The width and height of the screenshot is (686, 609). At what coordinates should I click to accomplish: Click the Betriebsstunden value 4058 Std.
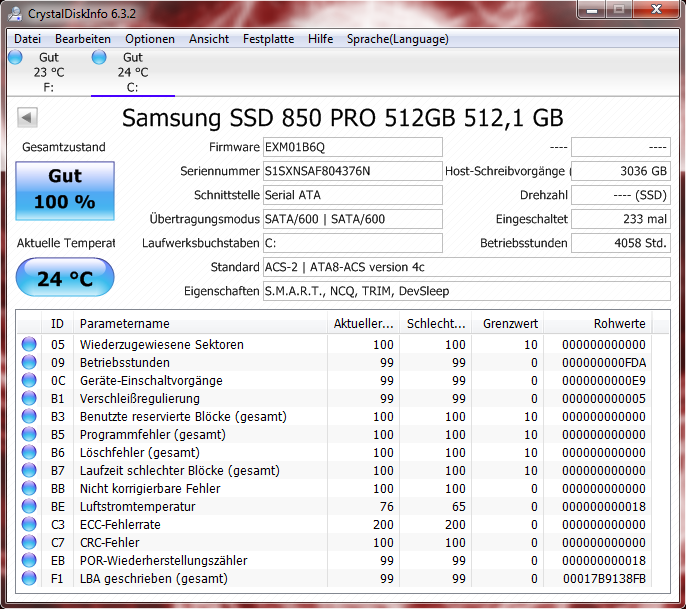point(621,243)
